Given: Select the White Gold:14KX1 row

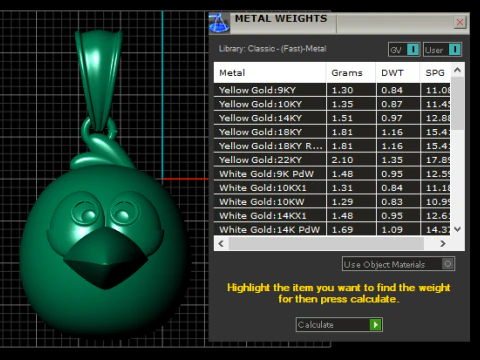Looking at the screenshot, I should [x=332, y=216].
